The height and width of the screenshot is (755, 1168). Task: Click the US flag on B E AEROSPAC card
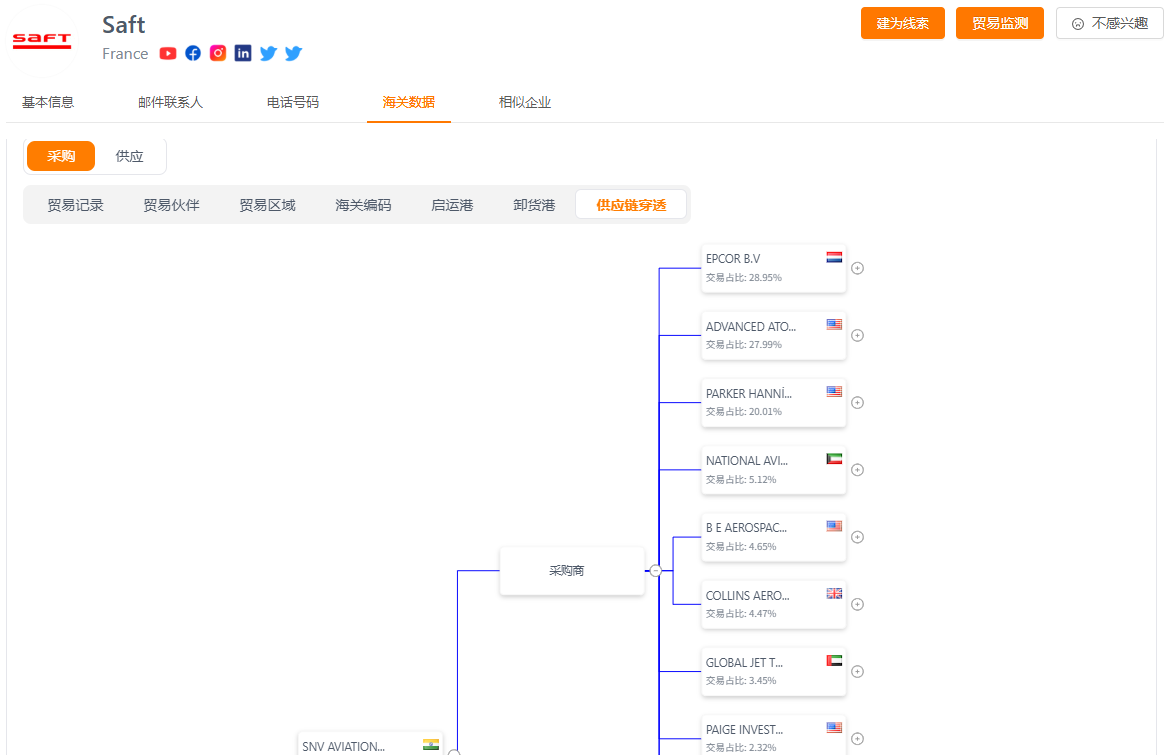click(834, 526)
